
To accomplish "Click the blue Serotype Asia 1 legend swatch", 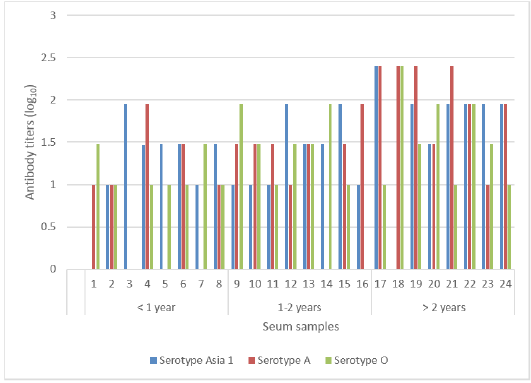I will (x=154, y=360).
